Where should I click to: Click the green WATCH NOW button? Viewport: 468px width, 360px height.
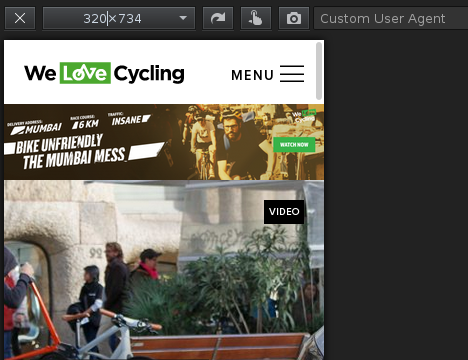click(294, 145)
